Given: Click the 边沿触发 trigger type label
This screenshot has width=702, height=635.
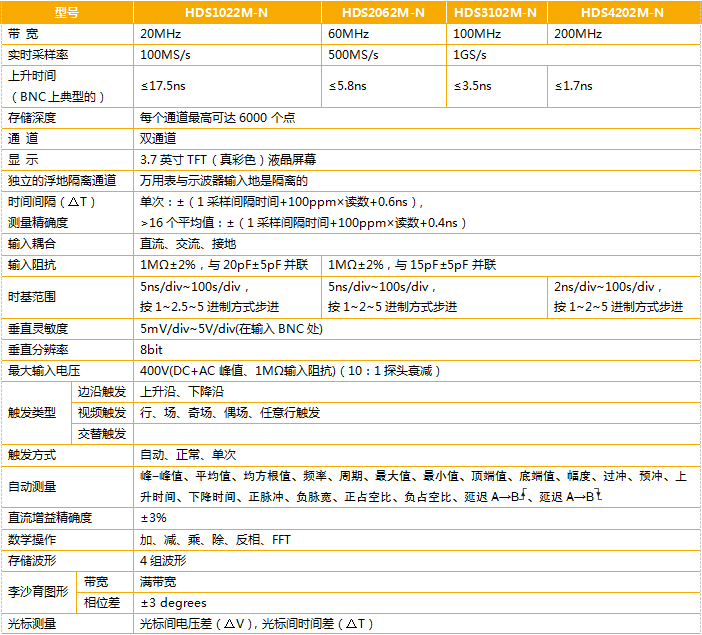Looking at the screenshot, I should 103,391.
